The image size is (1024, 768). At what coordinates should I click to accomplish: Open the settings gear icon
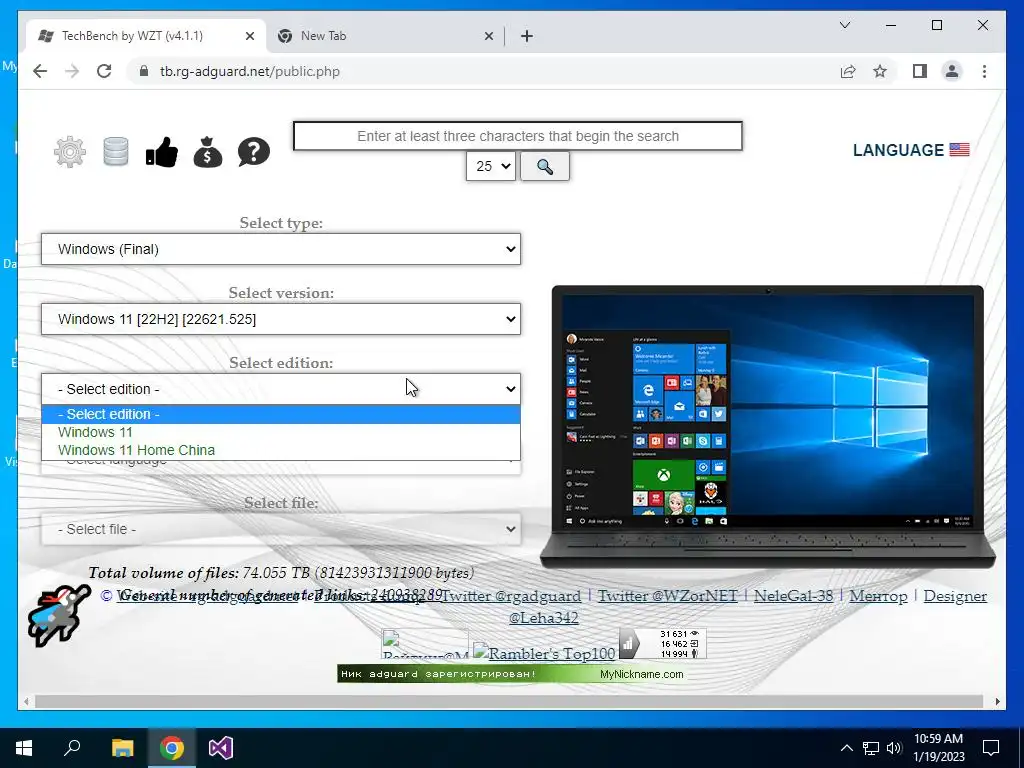tap(70, 152)
